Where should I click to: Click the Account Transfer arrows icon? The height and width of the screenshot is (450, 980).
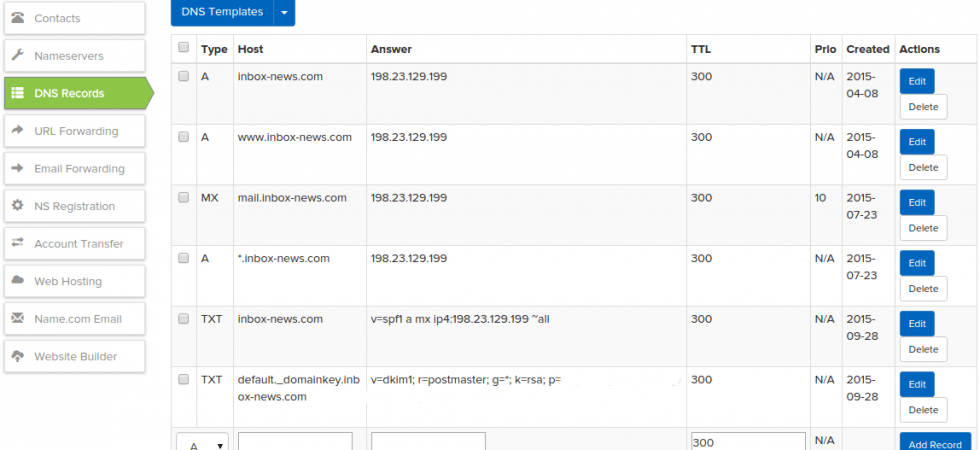18,243
